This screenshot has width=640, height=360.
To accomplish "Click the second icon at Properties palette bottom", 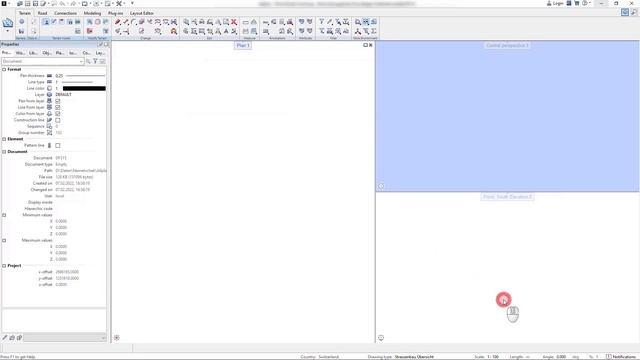I will tap(12, 338).
